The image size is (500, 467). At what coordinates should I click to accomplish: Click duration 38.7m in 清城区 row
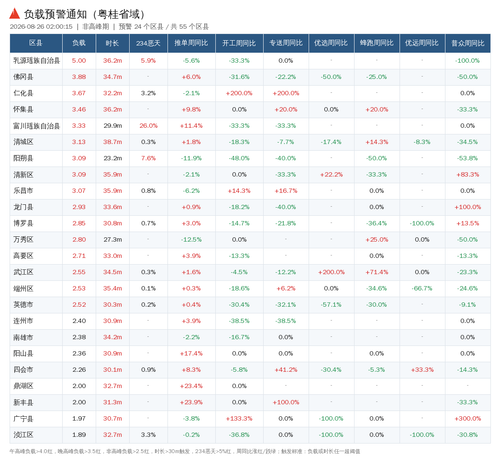113,142
